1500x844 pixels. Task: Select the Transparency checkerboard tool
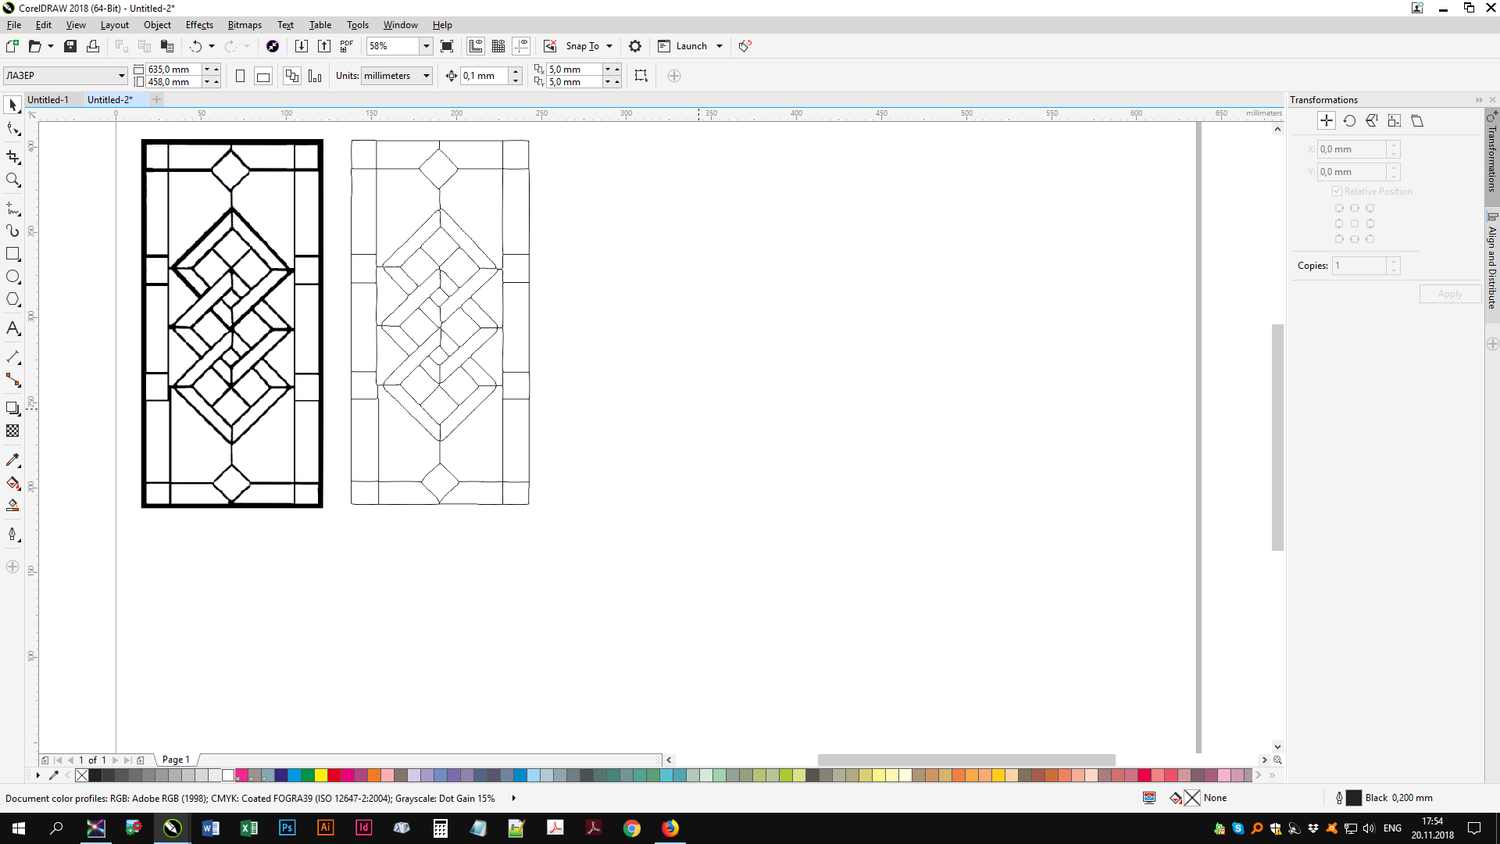13,431
